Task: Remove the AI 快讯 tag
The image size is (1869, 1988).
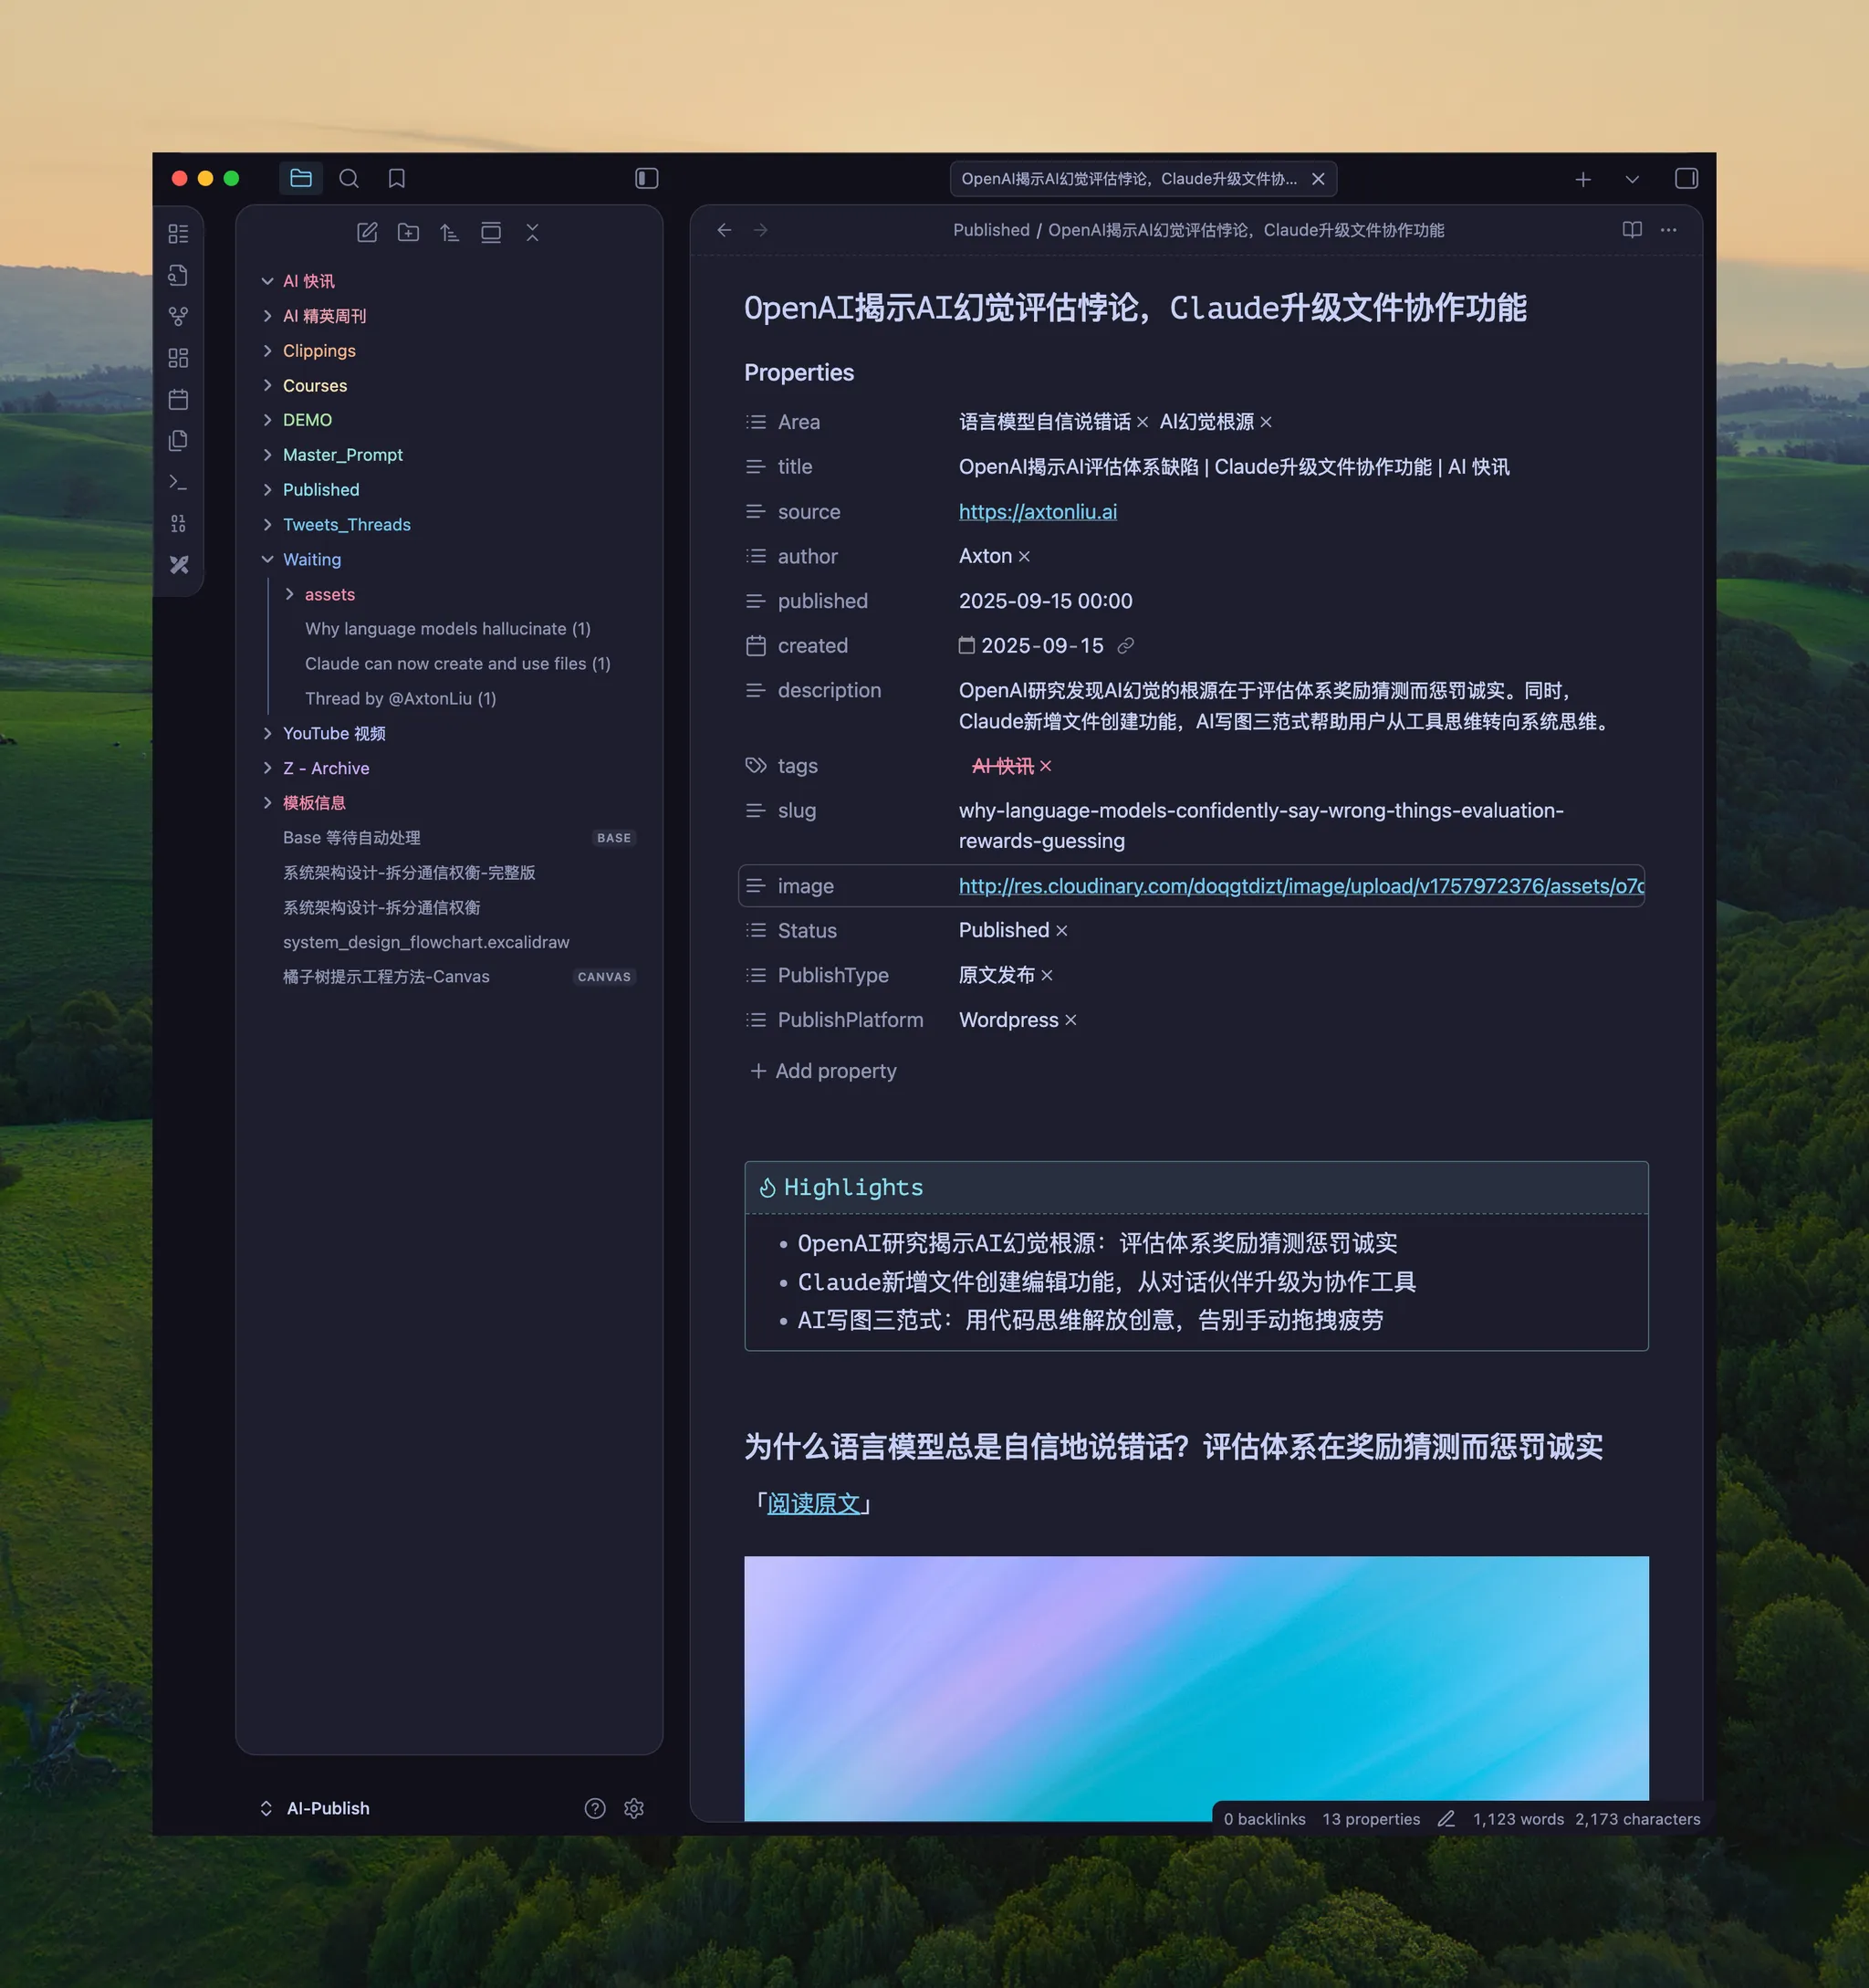Action: coord(1046,766)
